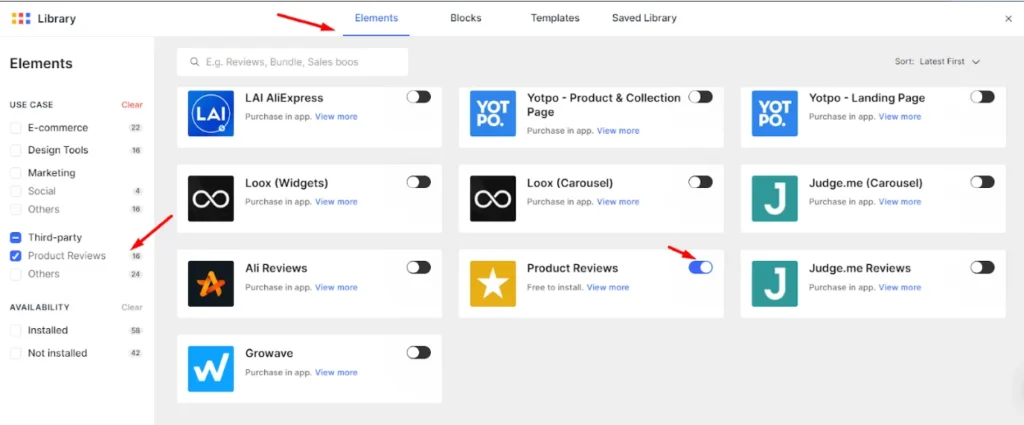Switch on the Ali Reviews toggle

(419, 267)
